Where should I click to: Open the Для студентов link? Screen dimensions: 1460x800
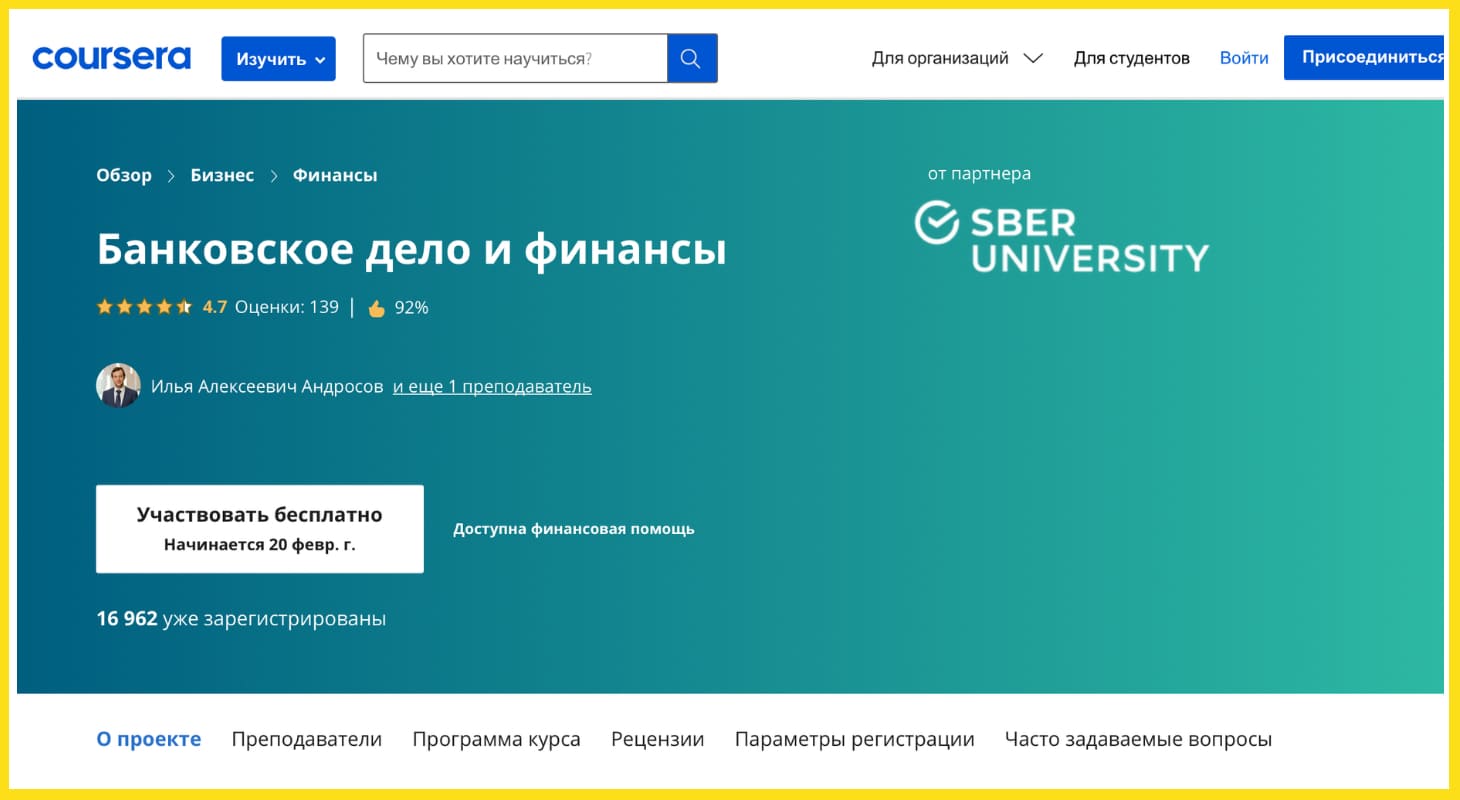[x=1132, y=58]
